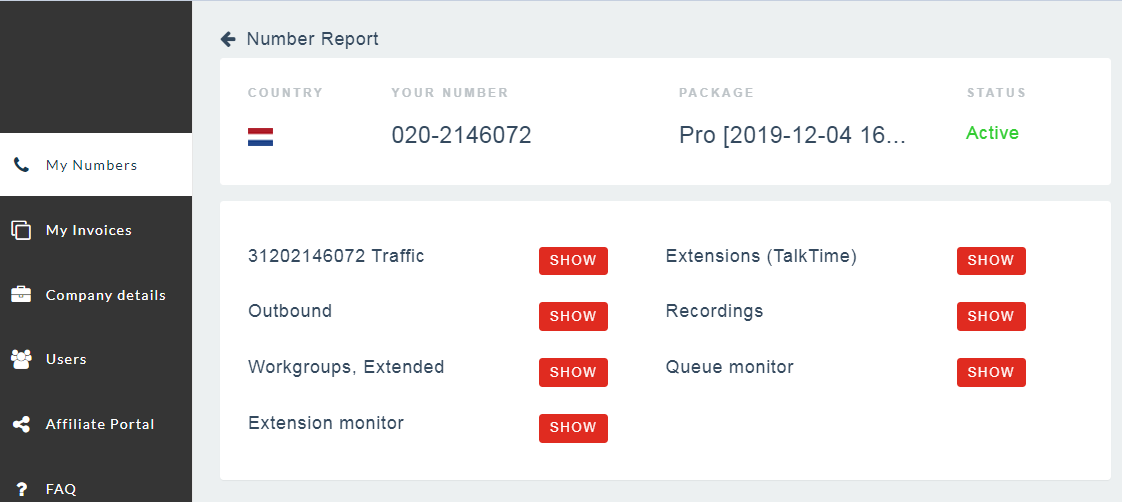Show the Extensions (TalkTime) report
The width and height of the screenshot is (1122, 502).
click(x=991, y=260)
